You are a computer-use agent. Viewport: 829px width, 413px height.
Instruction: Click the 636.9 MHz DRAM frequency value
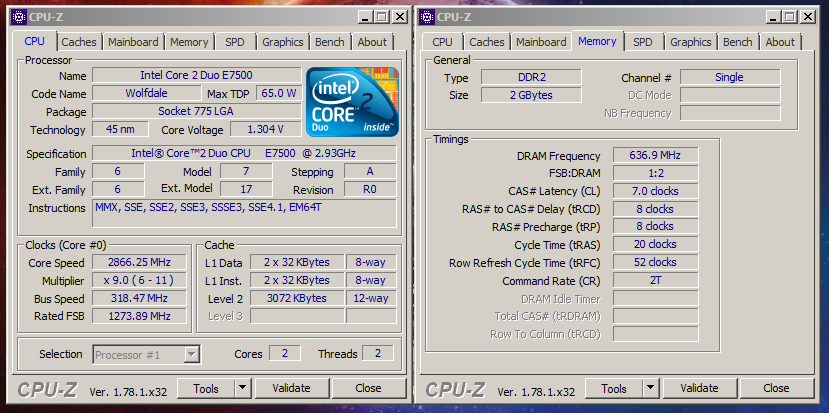coord(656,155)
